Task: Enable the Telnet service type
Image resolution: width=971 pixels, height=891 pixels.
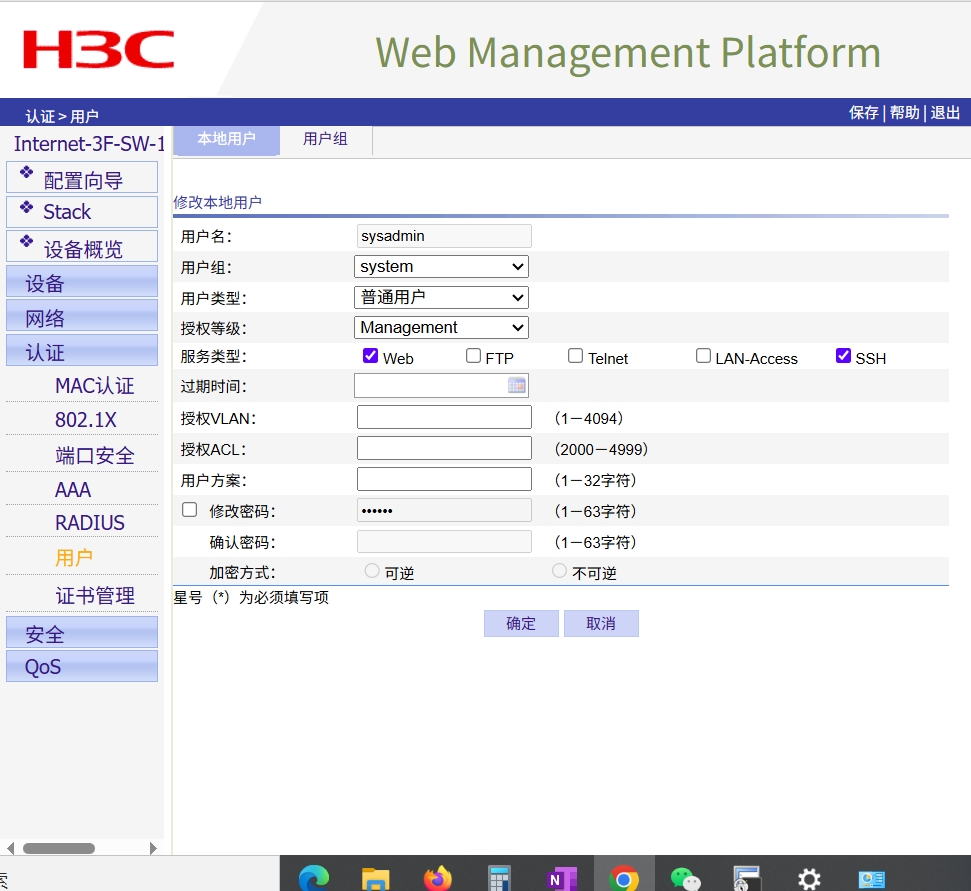Action: tap(575, 355)
